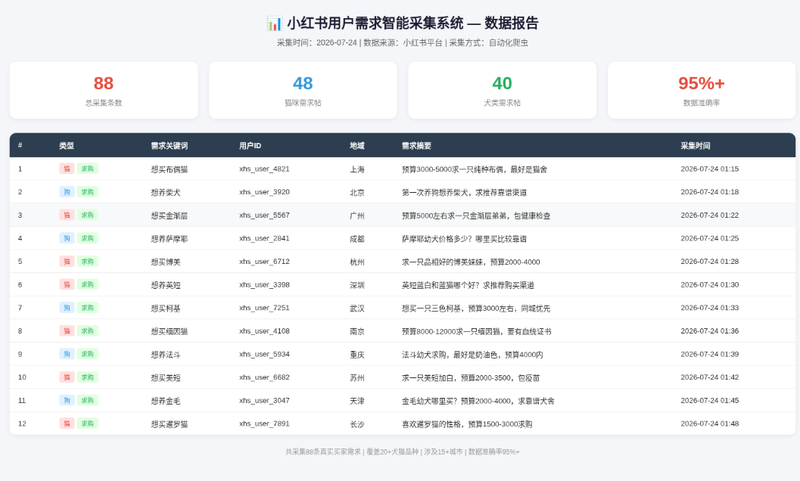Click the # column header
The height and width of the screenshot is (481, 800).
tap(20, 145)
